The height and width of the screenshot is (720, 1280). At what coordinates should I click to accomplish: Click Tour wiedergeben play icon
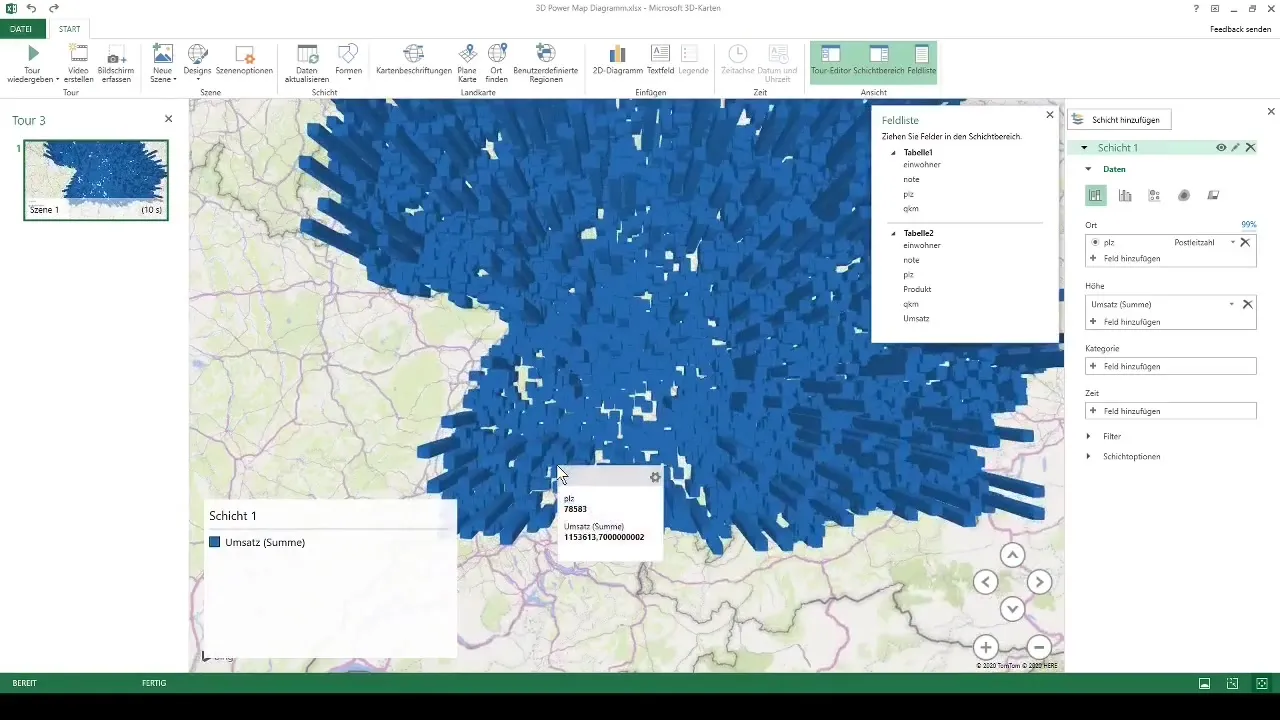click(34, 53)
